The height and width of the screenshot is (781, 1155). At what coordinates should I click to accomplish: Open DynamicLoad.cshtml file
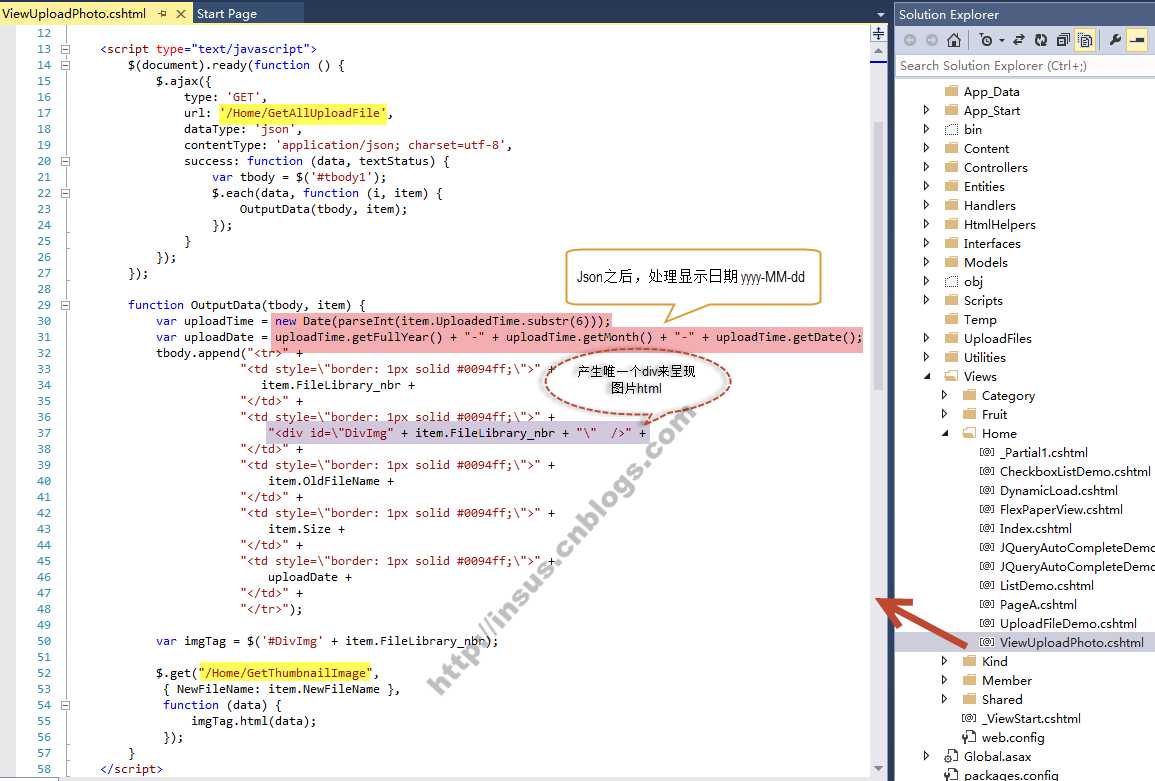pyautogui.click(x=1059, y=491)
